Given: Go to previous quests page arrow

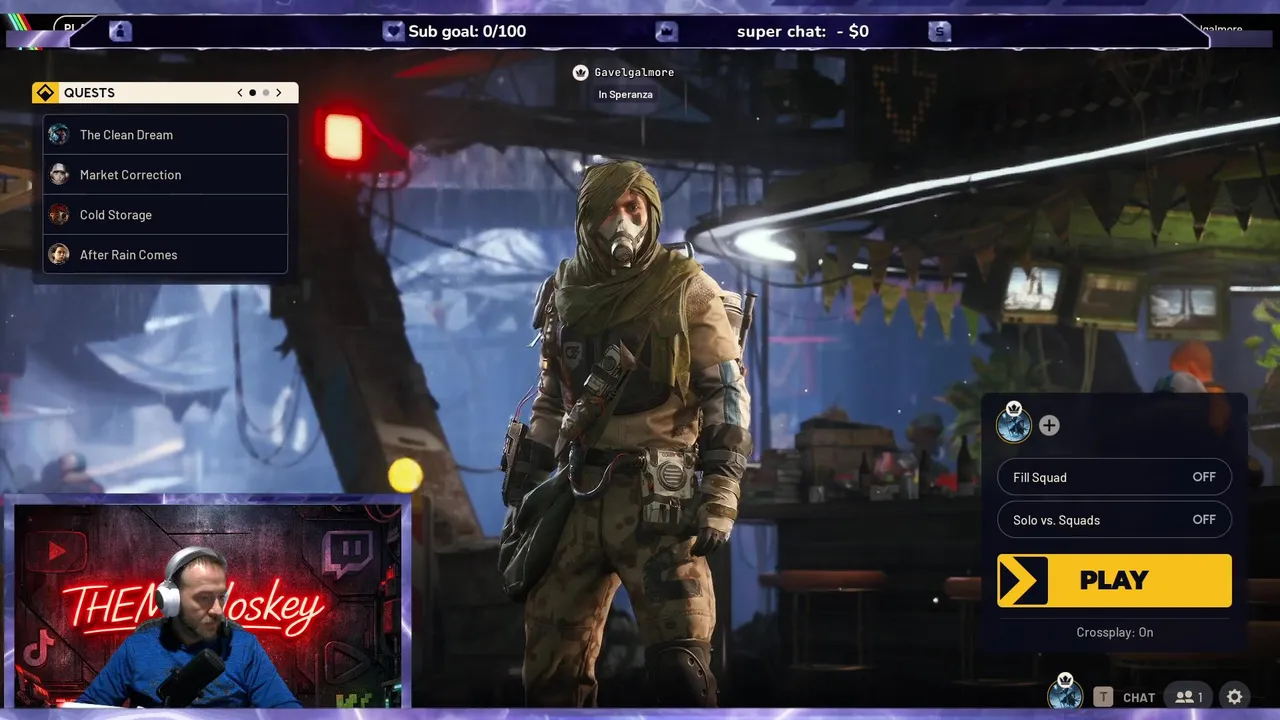Looking at the screenshot, I should (x=240, y=93).
